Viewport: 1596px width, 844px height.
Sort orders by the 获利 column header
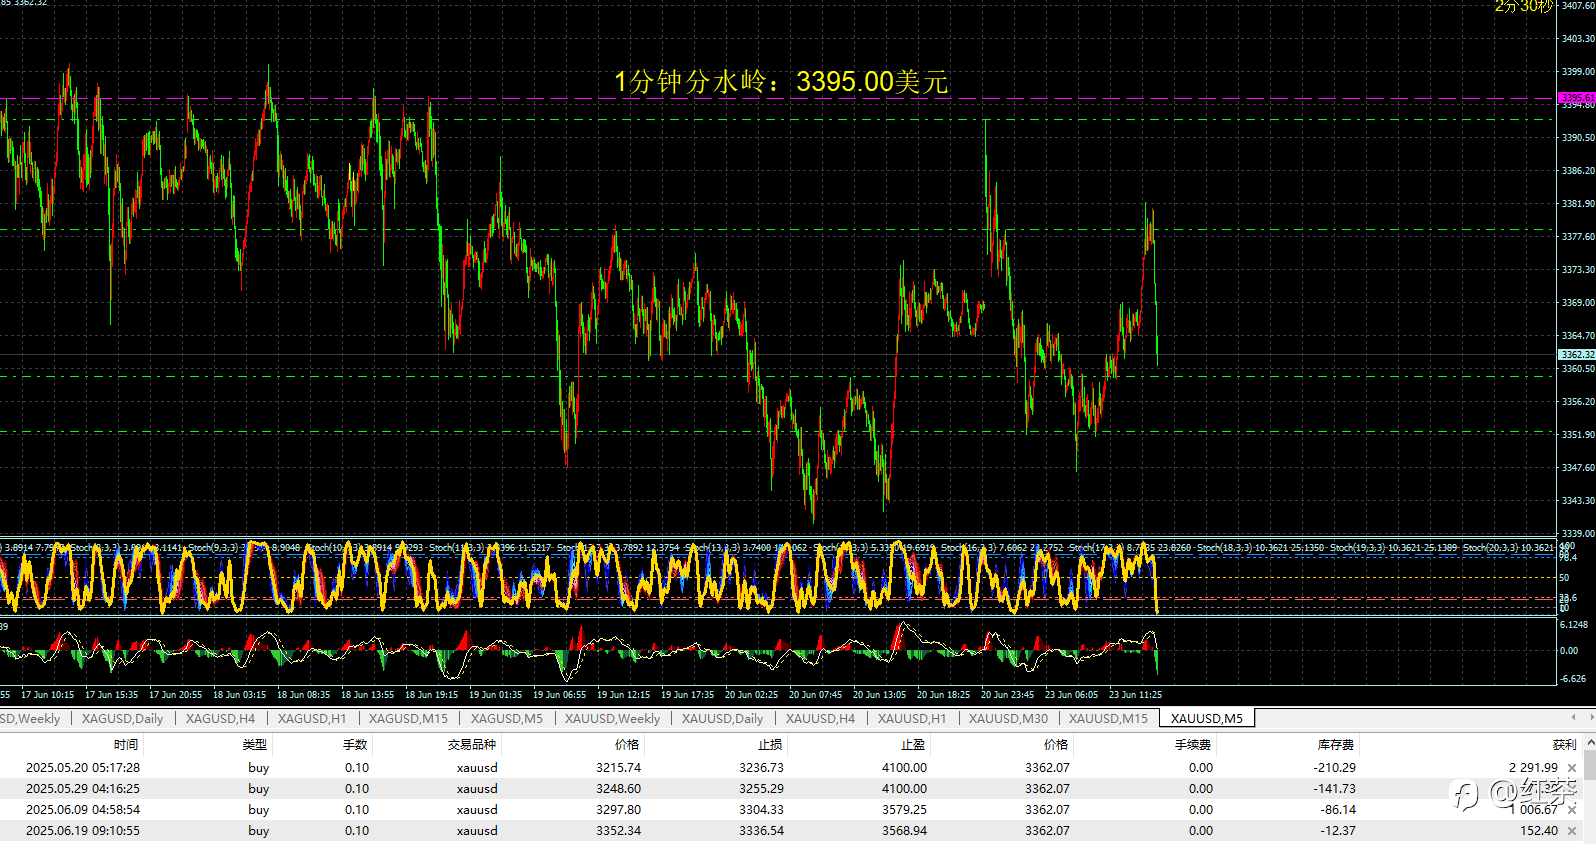click(1564, 745)
